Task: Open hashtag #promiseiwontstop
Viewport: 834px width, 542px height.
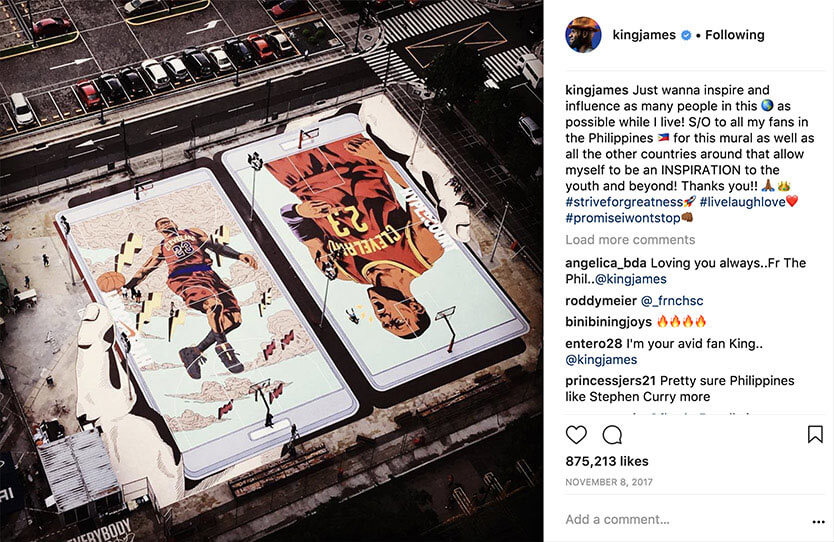Action: (623, 218)
